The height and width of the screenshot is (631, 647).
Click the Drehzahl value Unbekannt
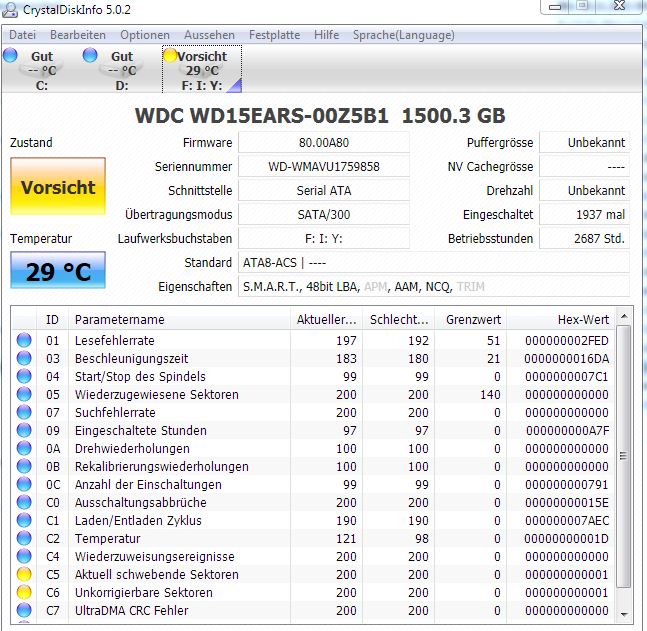585,191
